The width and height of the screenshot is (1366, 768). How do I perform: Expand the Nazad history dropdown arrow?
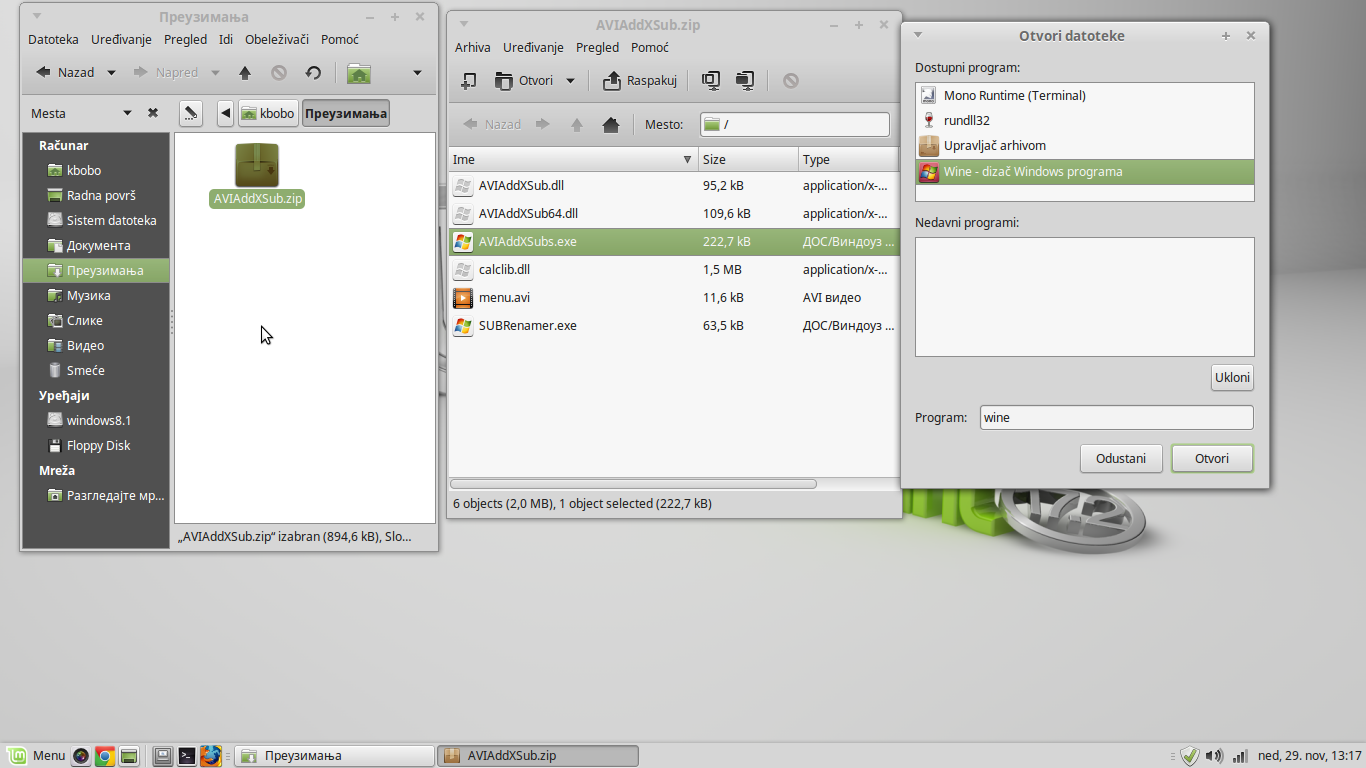pyautogui.click(x=111, y=72)
